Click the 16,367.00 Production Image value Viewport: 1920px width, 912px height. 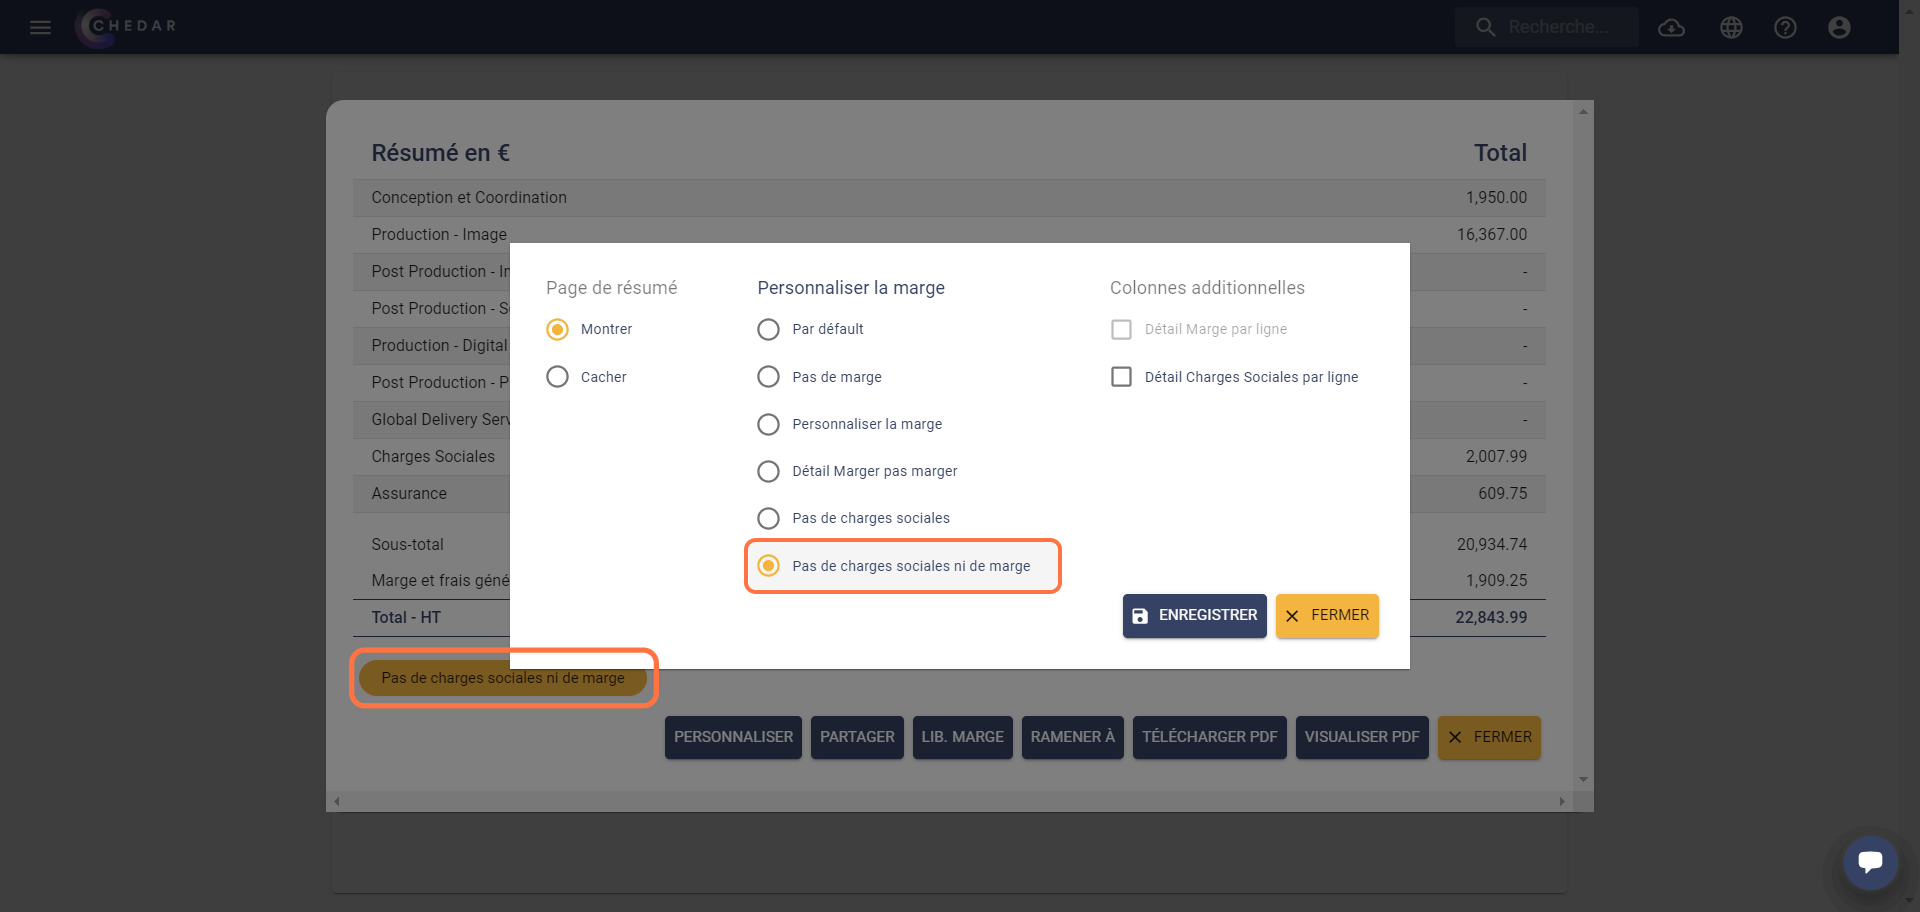click(1492, 234)
